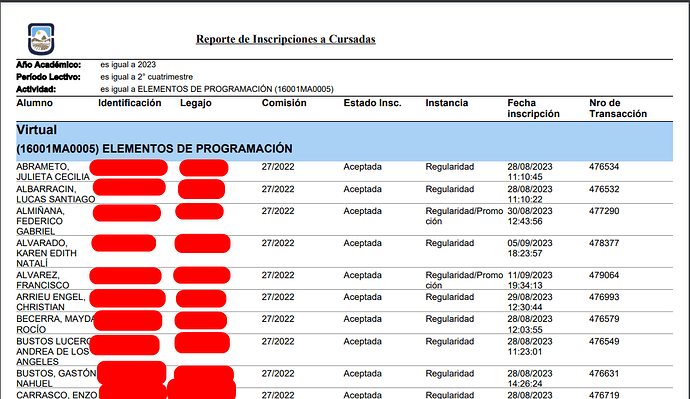This screenshot has width=690, height=399.
Task: Click the 'Actividad:' label
Action: coord(36,89)
